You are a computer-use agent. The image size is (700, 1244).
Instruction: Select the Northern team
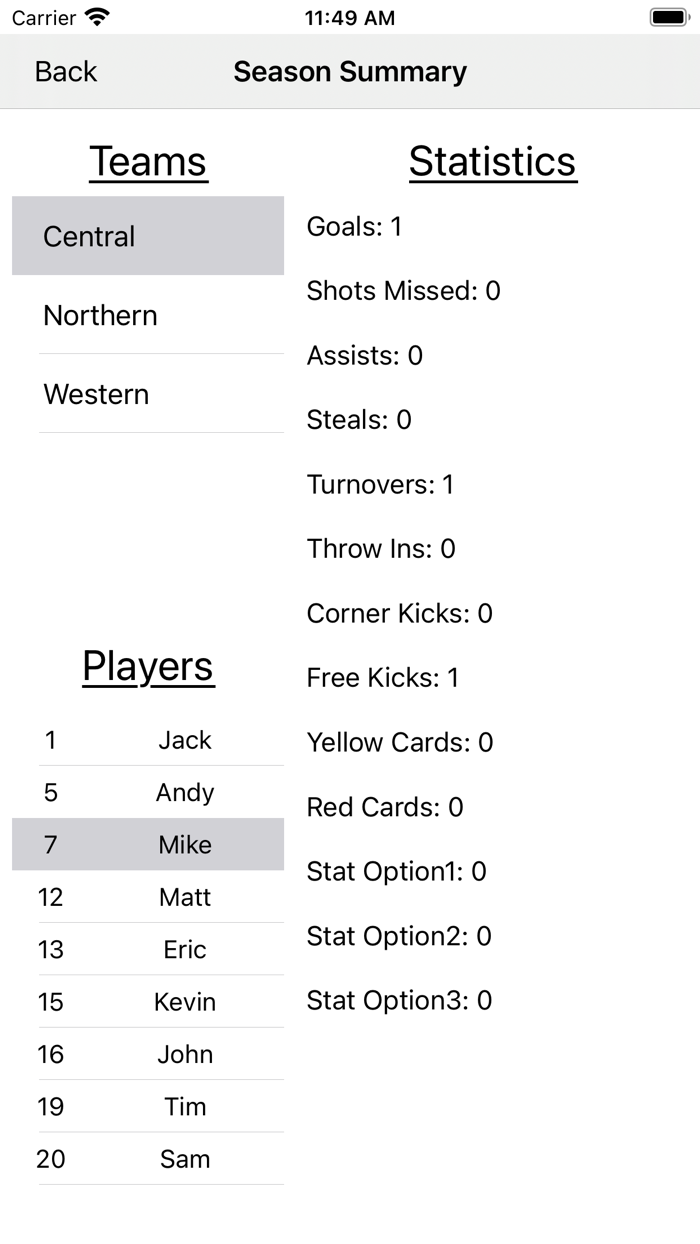point(148,315)
